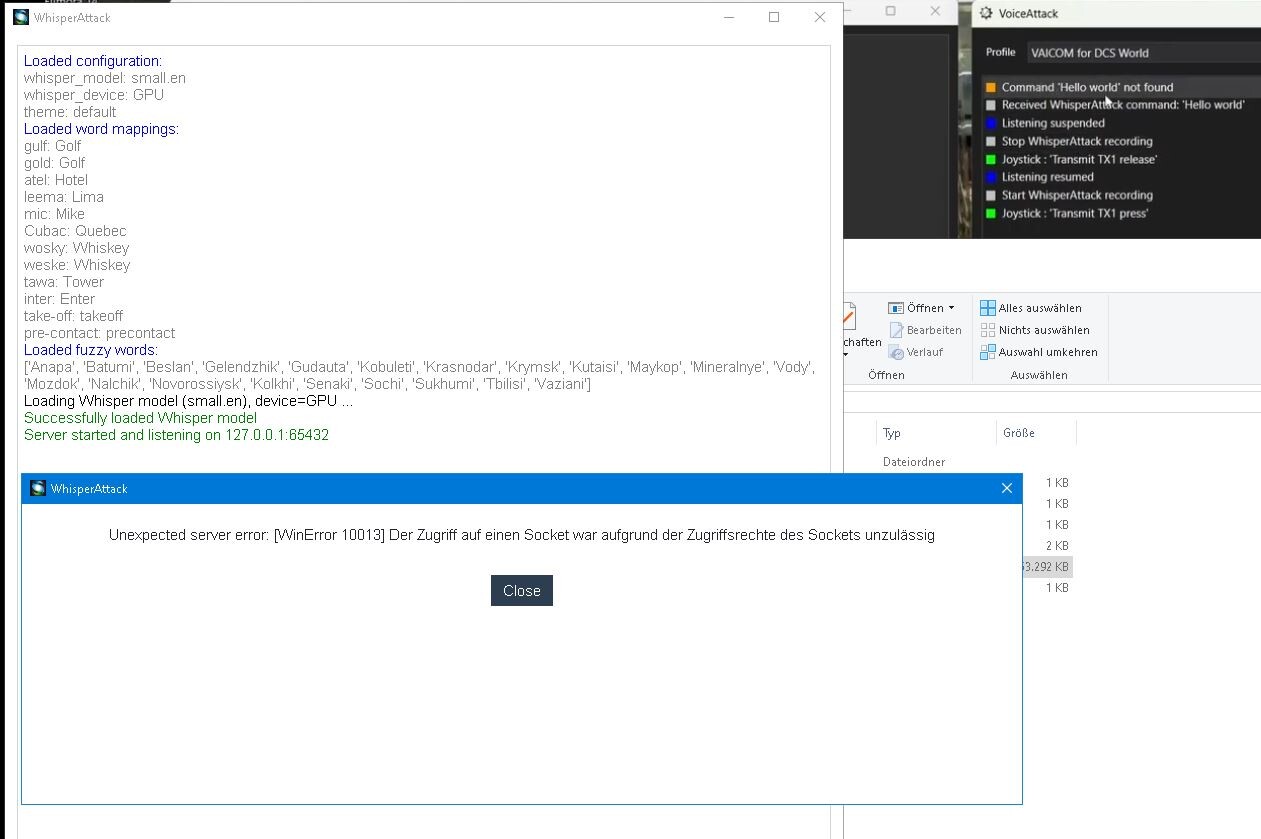Screen dimensions: 1261x839
Task: Click the WhisperAttack error dialog title icon
Action: pos(38,488)
